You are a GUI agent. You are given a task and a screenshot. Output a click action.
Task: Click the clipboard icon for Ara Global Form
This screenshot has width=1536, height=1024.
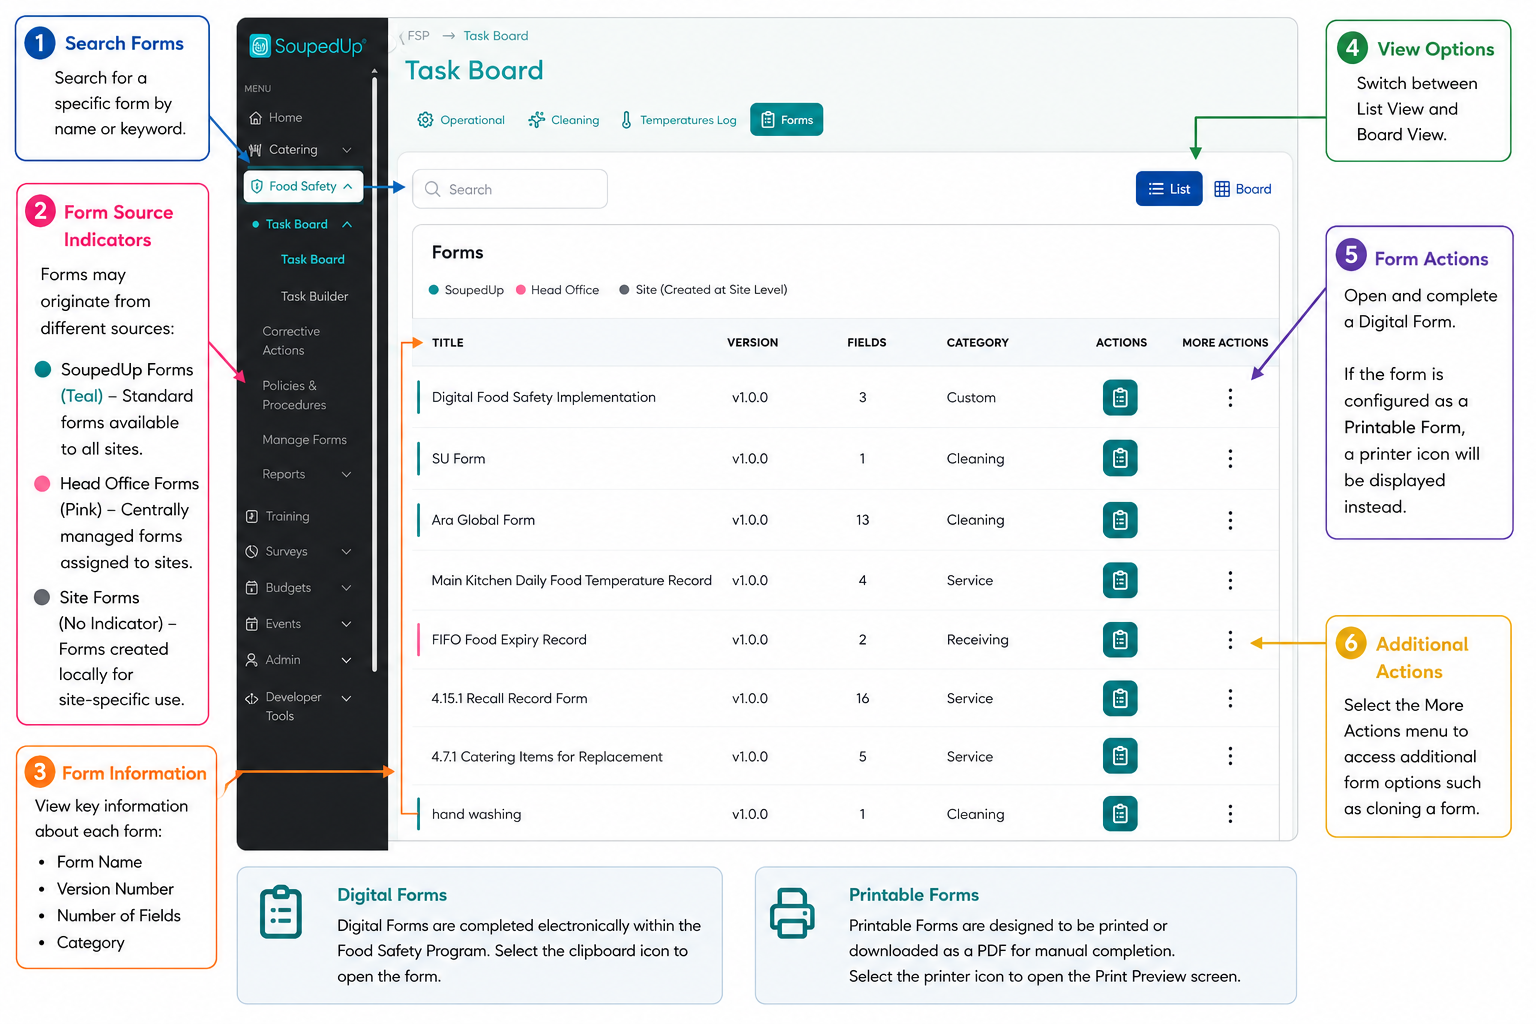tap(1120, 520)
